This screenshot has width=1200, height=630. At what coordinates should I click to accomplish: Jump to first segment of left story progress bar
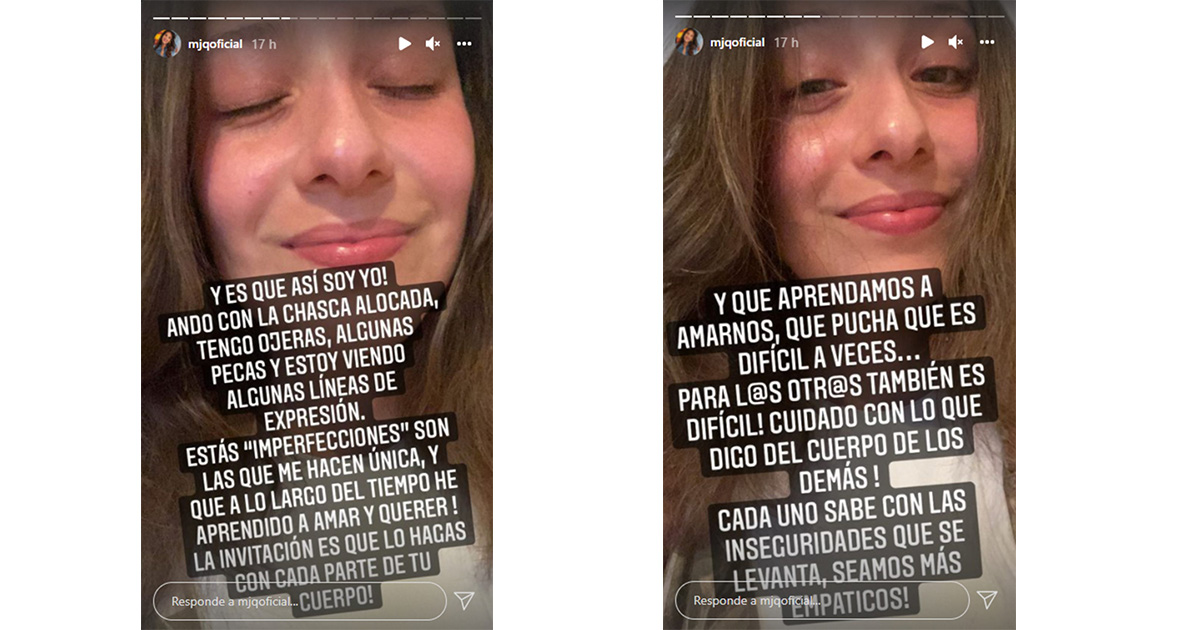(x=161, y=18)
